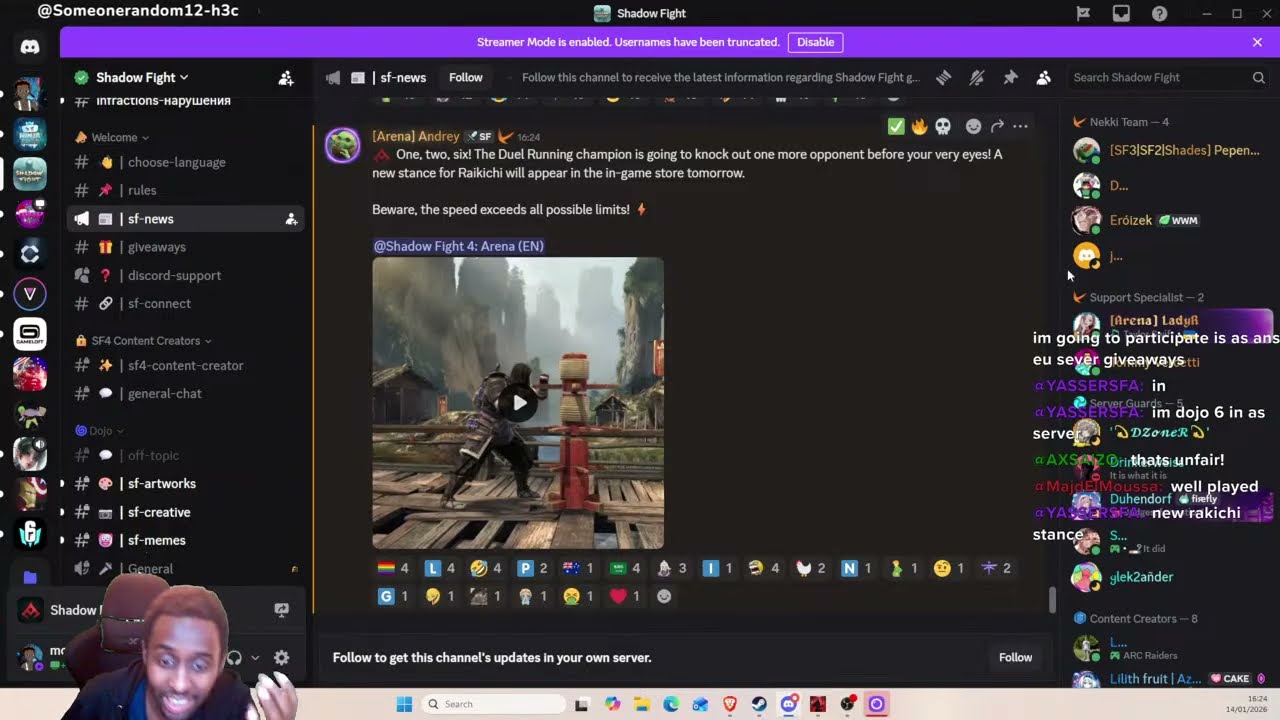Image resolution: width=1280 pixels, height=720 pixels.
Task: Open [Arena] Andrey's profile name
Action: [x=416, y=136]
